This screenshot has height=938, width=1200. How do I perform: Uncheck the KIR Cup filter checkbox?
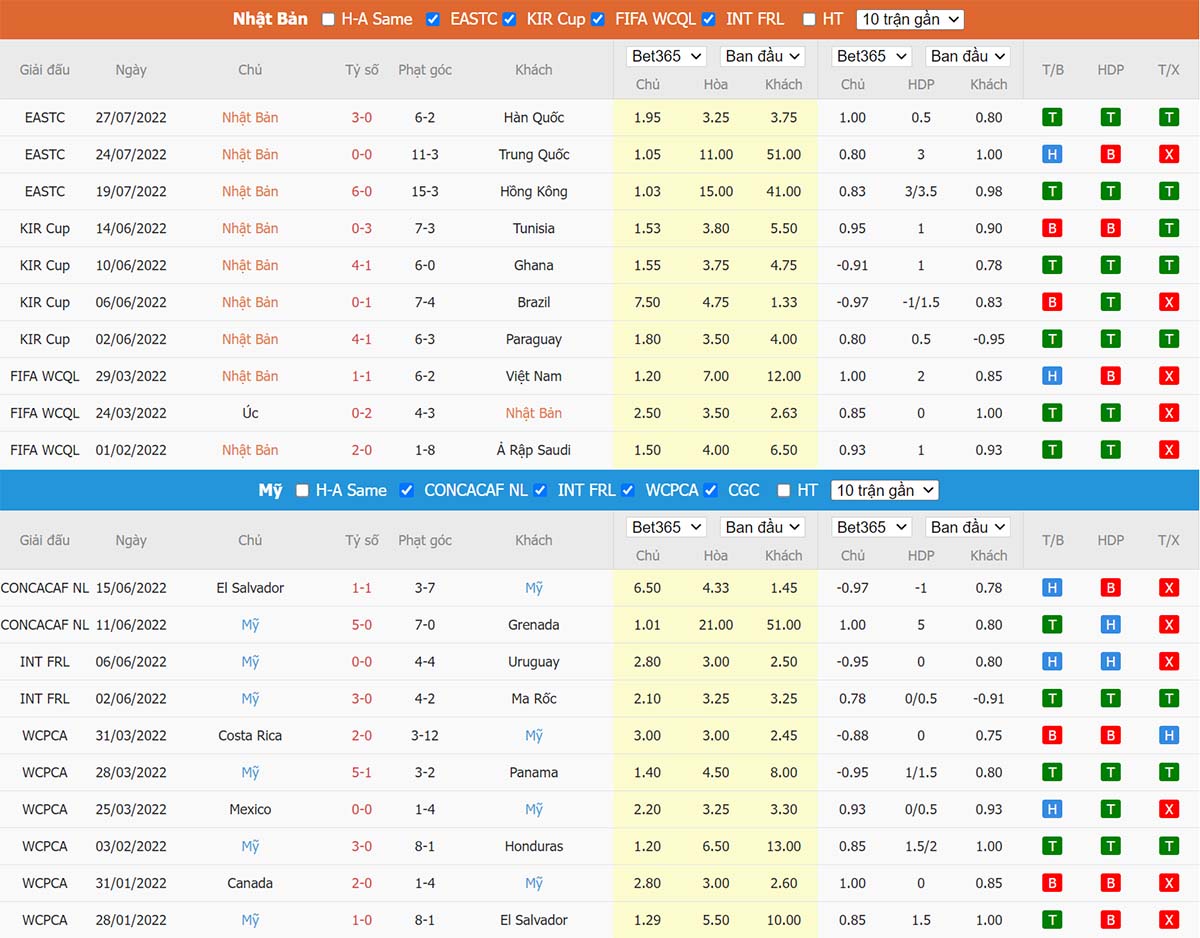click(510, 19)
